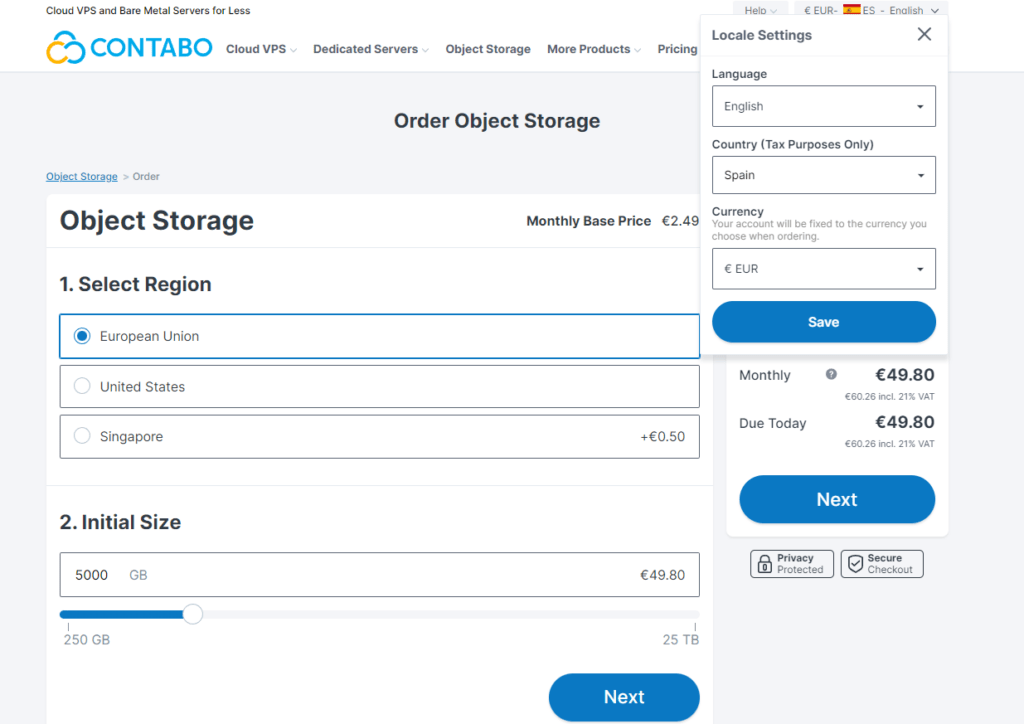1024x724 pixels.
Task: Go to Object Storage nav item
Action: [x=488, y=49]
